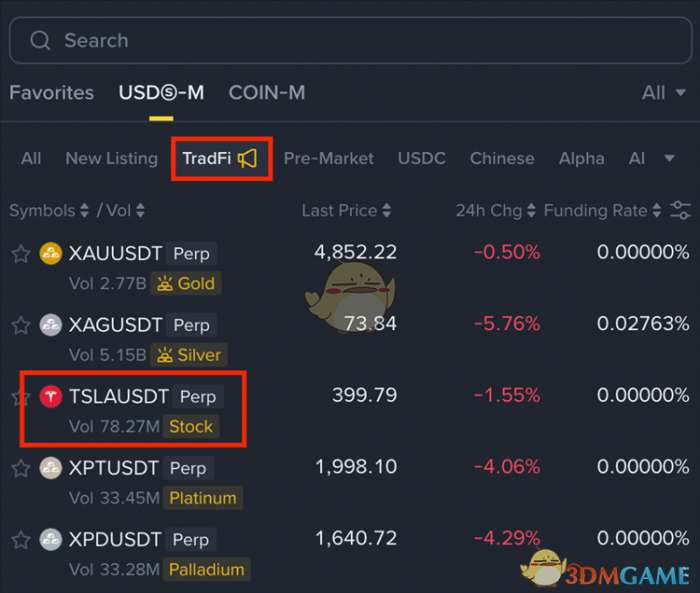Viewport: 700px width, 593px height.
Task: Click the TradFi megaphone announcement icon
Action: click(x=247, y=159)
